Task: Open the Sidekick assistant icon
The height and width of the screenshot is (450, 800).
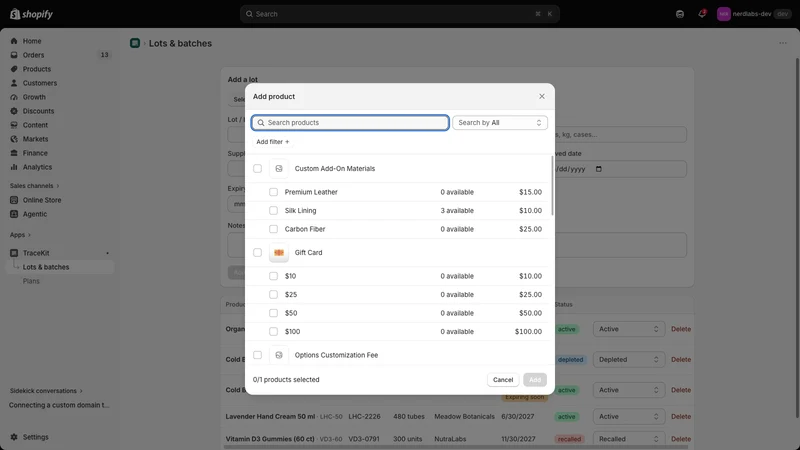Action: (680, 14)
